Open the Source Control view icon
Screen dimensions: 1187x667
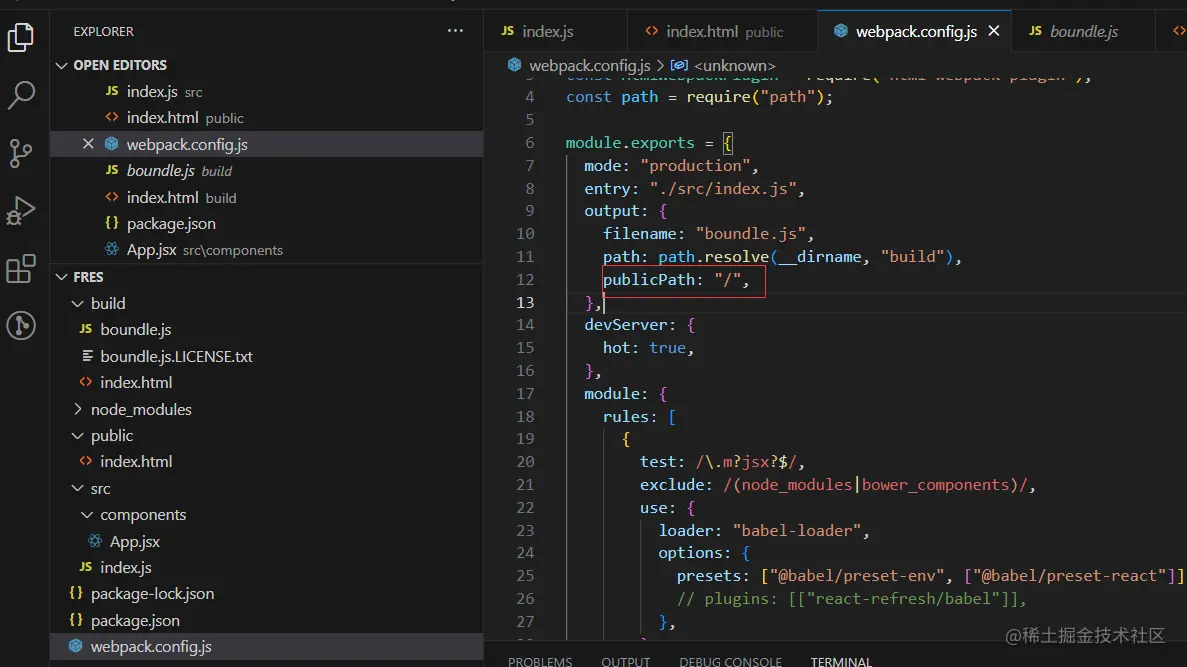pos(20,153)
